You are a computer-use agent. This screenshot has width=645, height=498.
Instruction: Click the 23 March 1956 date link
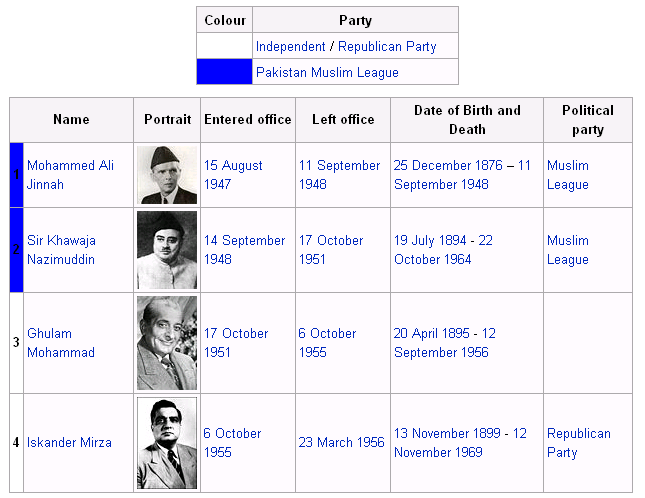pyautogui.click(x=341, y=442)
